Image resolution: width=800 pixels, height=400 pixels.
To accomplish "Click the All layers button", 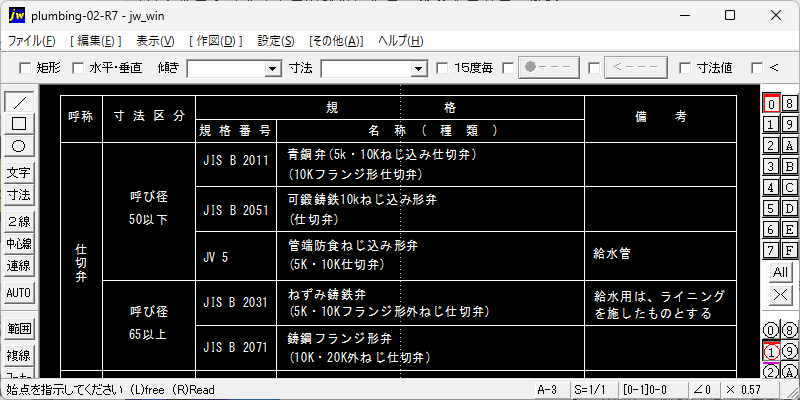I will pos(781,272).
